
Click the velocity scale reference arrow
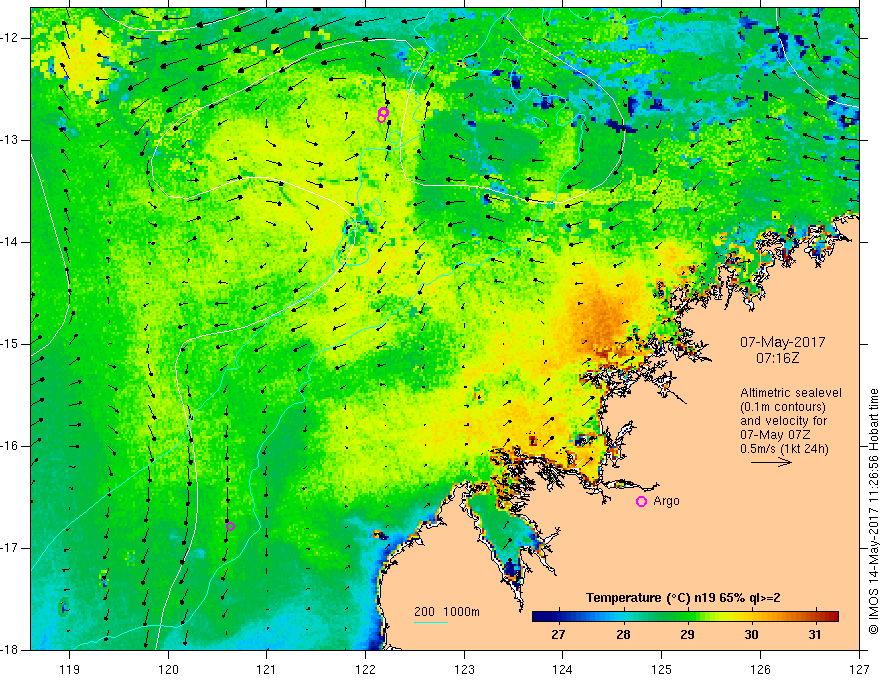coord(771,462)
